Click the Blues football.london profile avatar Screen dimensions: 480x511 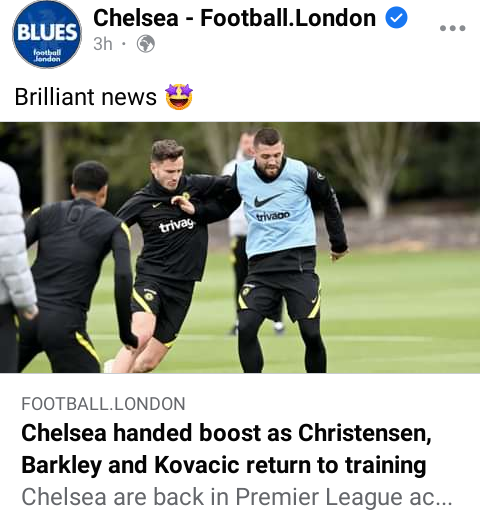click(x=47, y=34)
